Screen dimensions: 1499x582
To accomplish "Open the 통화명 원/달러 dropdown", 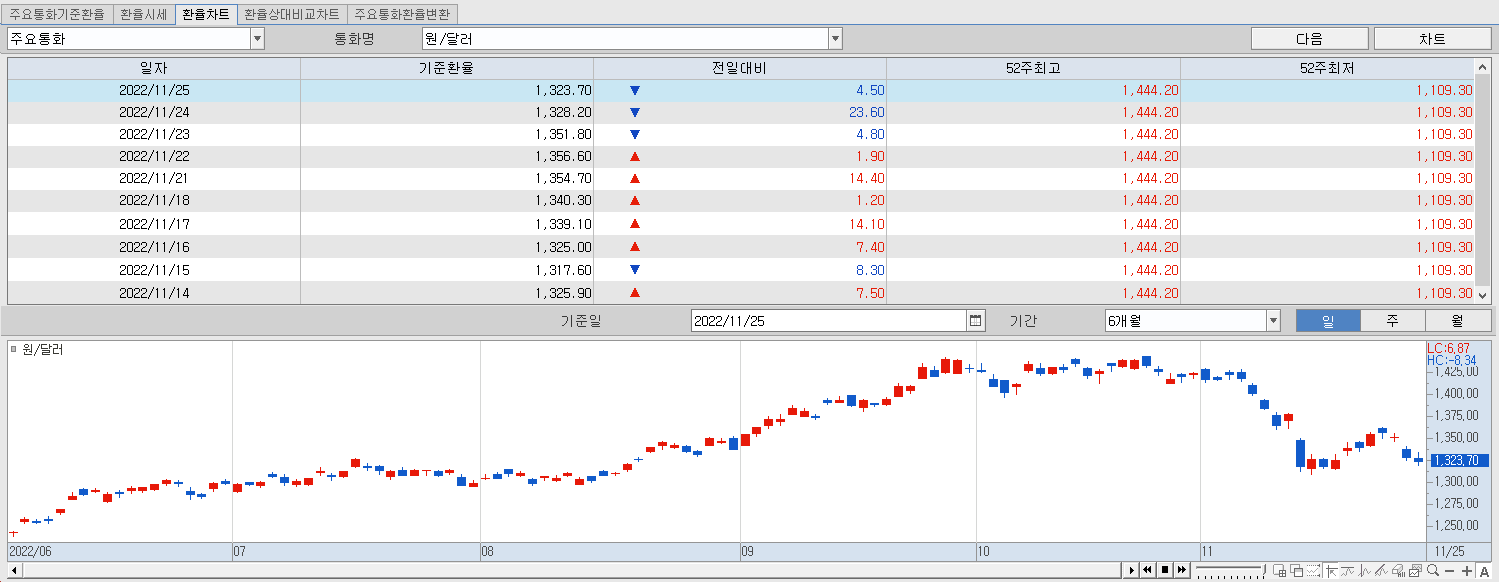I will tap(835, 39).
